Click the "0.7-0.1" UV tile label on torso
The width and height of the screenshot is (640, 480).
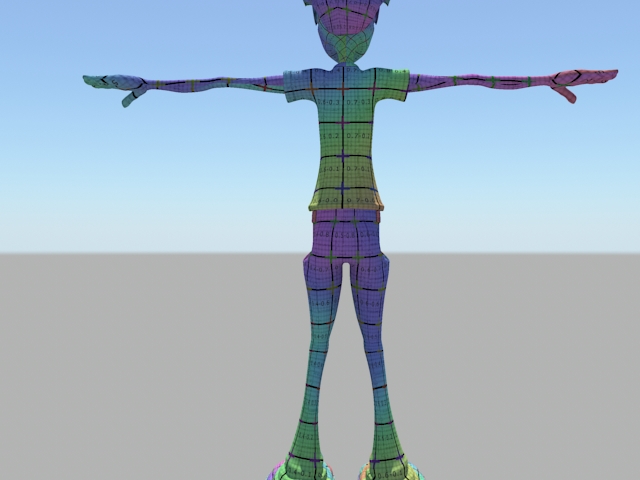(359, 168)
